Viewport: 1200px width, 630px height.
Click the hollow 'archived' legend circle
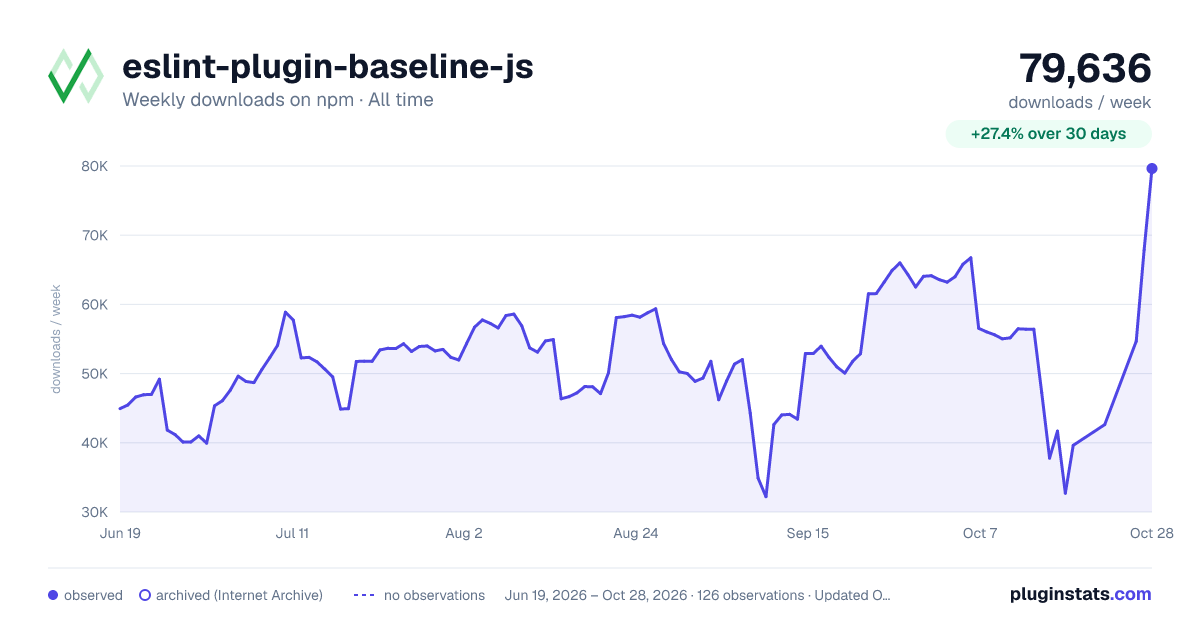click(x=145, y=595)
